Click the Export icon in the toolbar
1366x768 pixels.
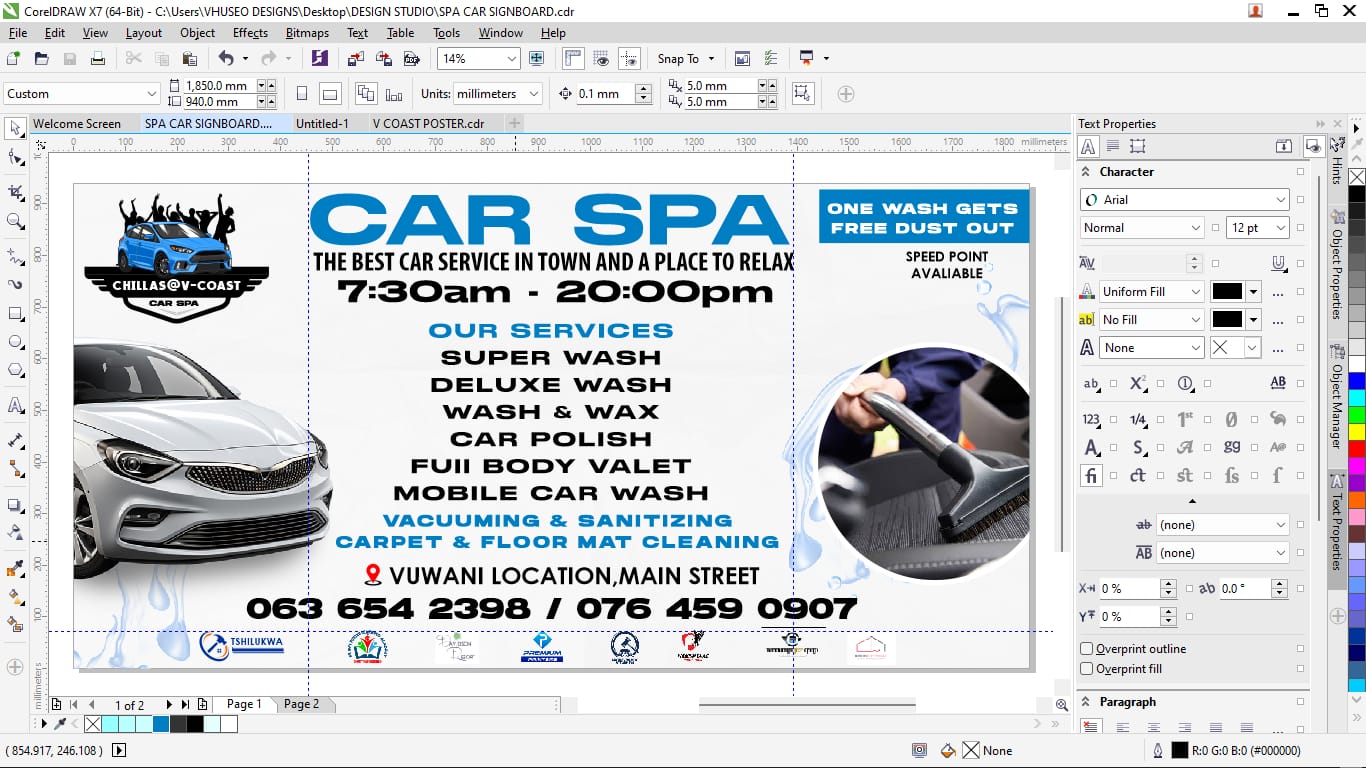pyautogui.click(x=382, y=59)
